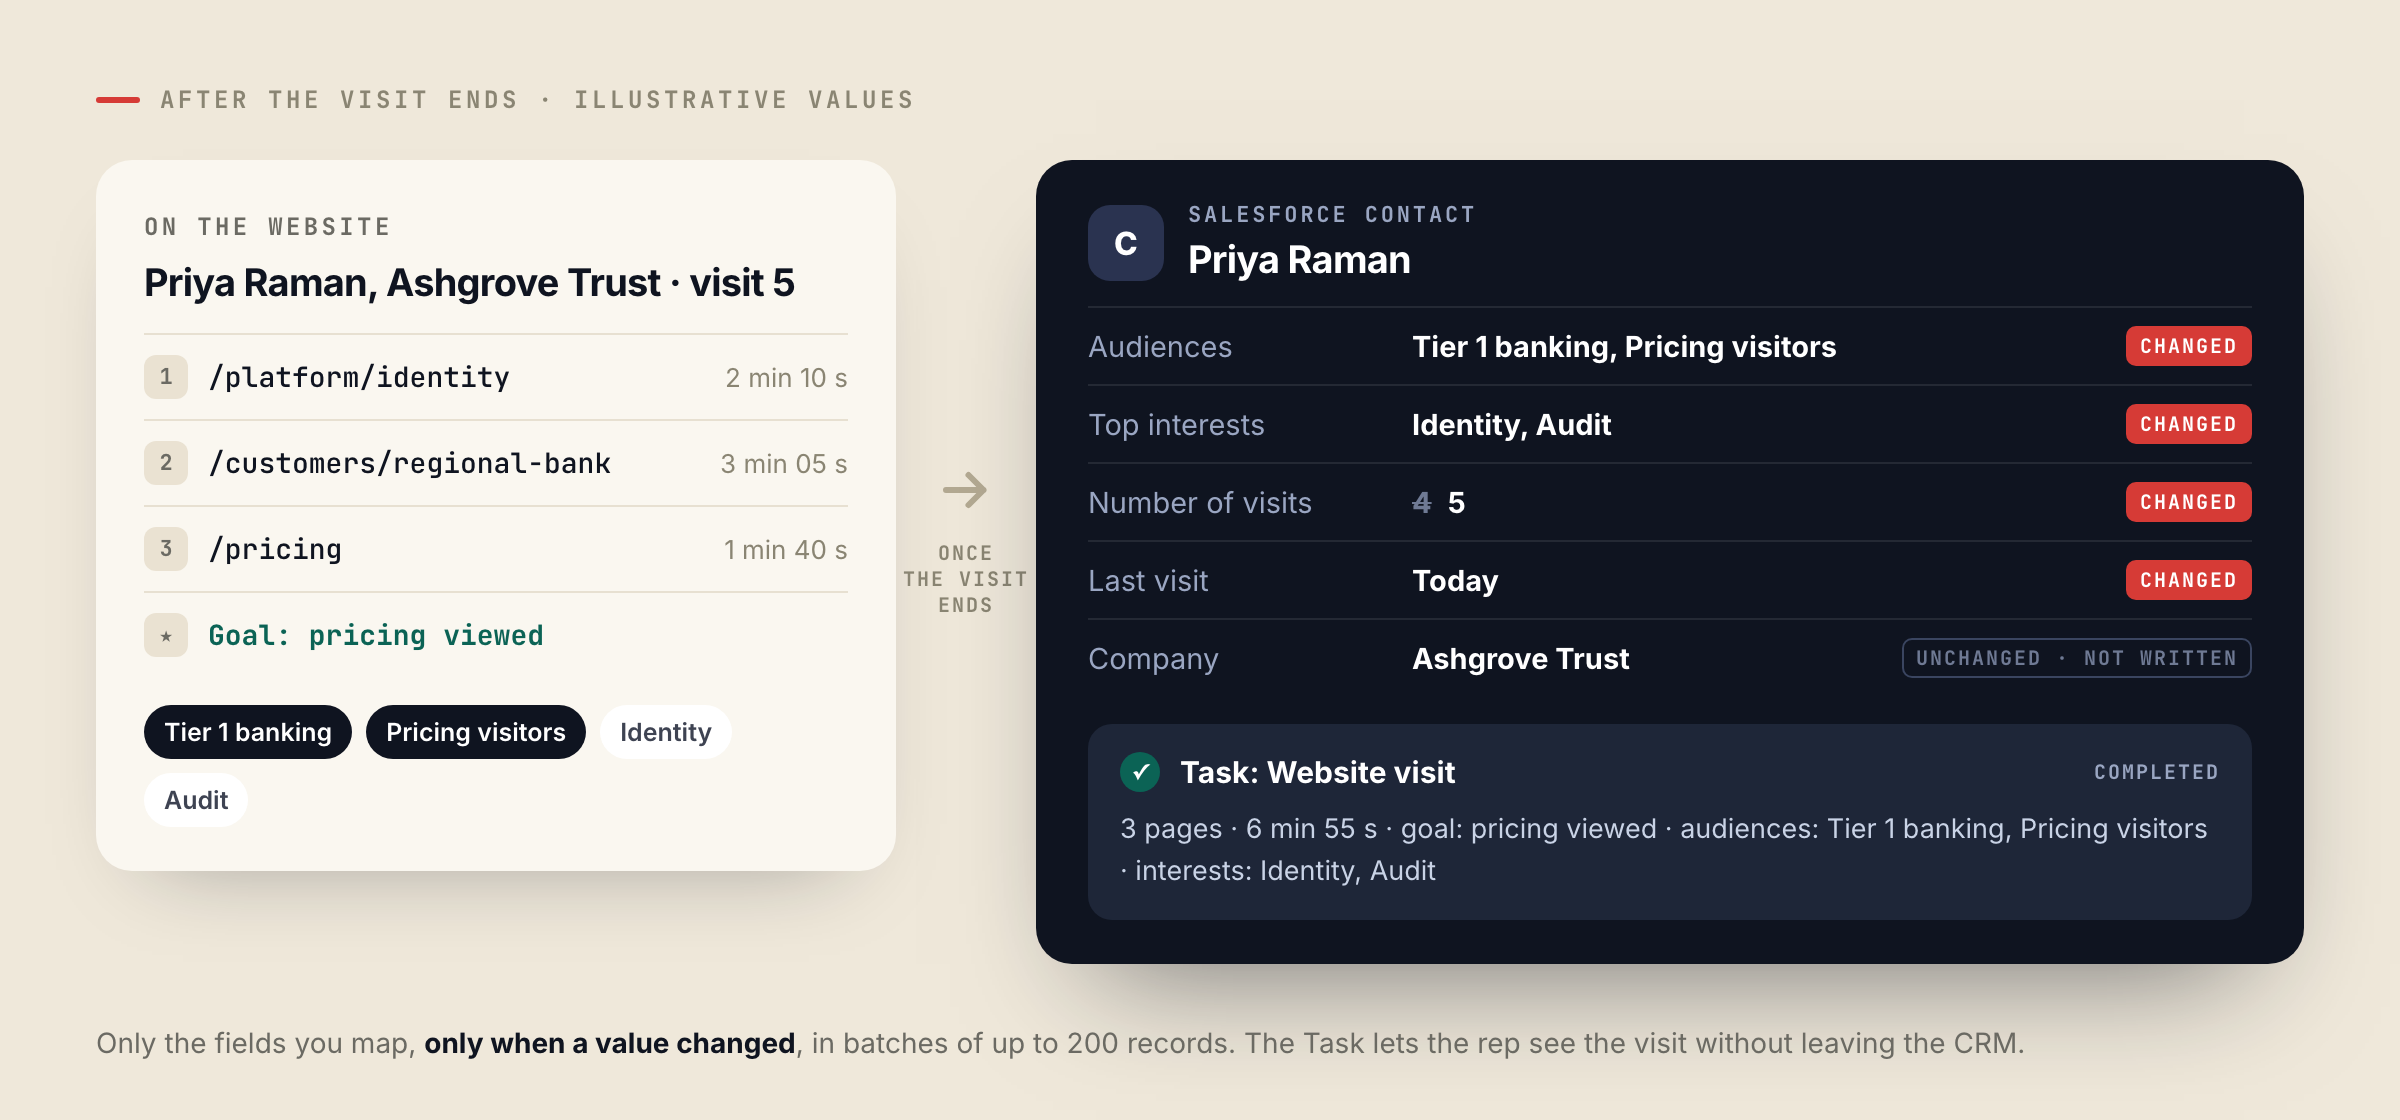
Task: Select the Audit interest tag
Action: tap(196, 800)
